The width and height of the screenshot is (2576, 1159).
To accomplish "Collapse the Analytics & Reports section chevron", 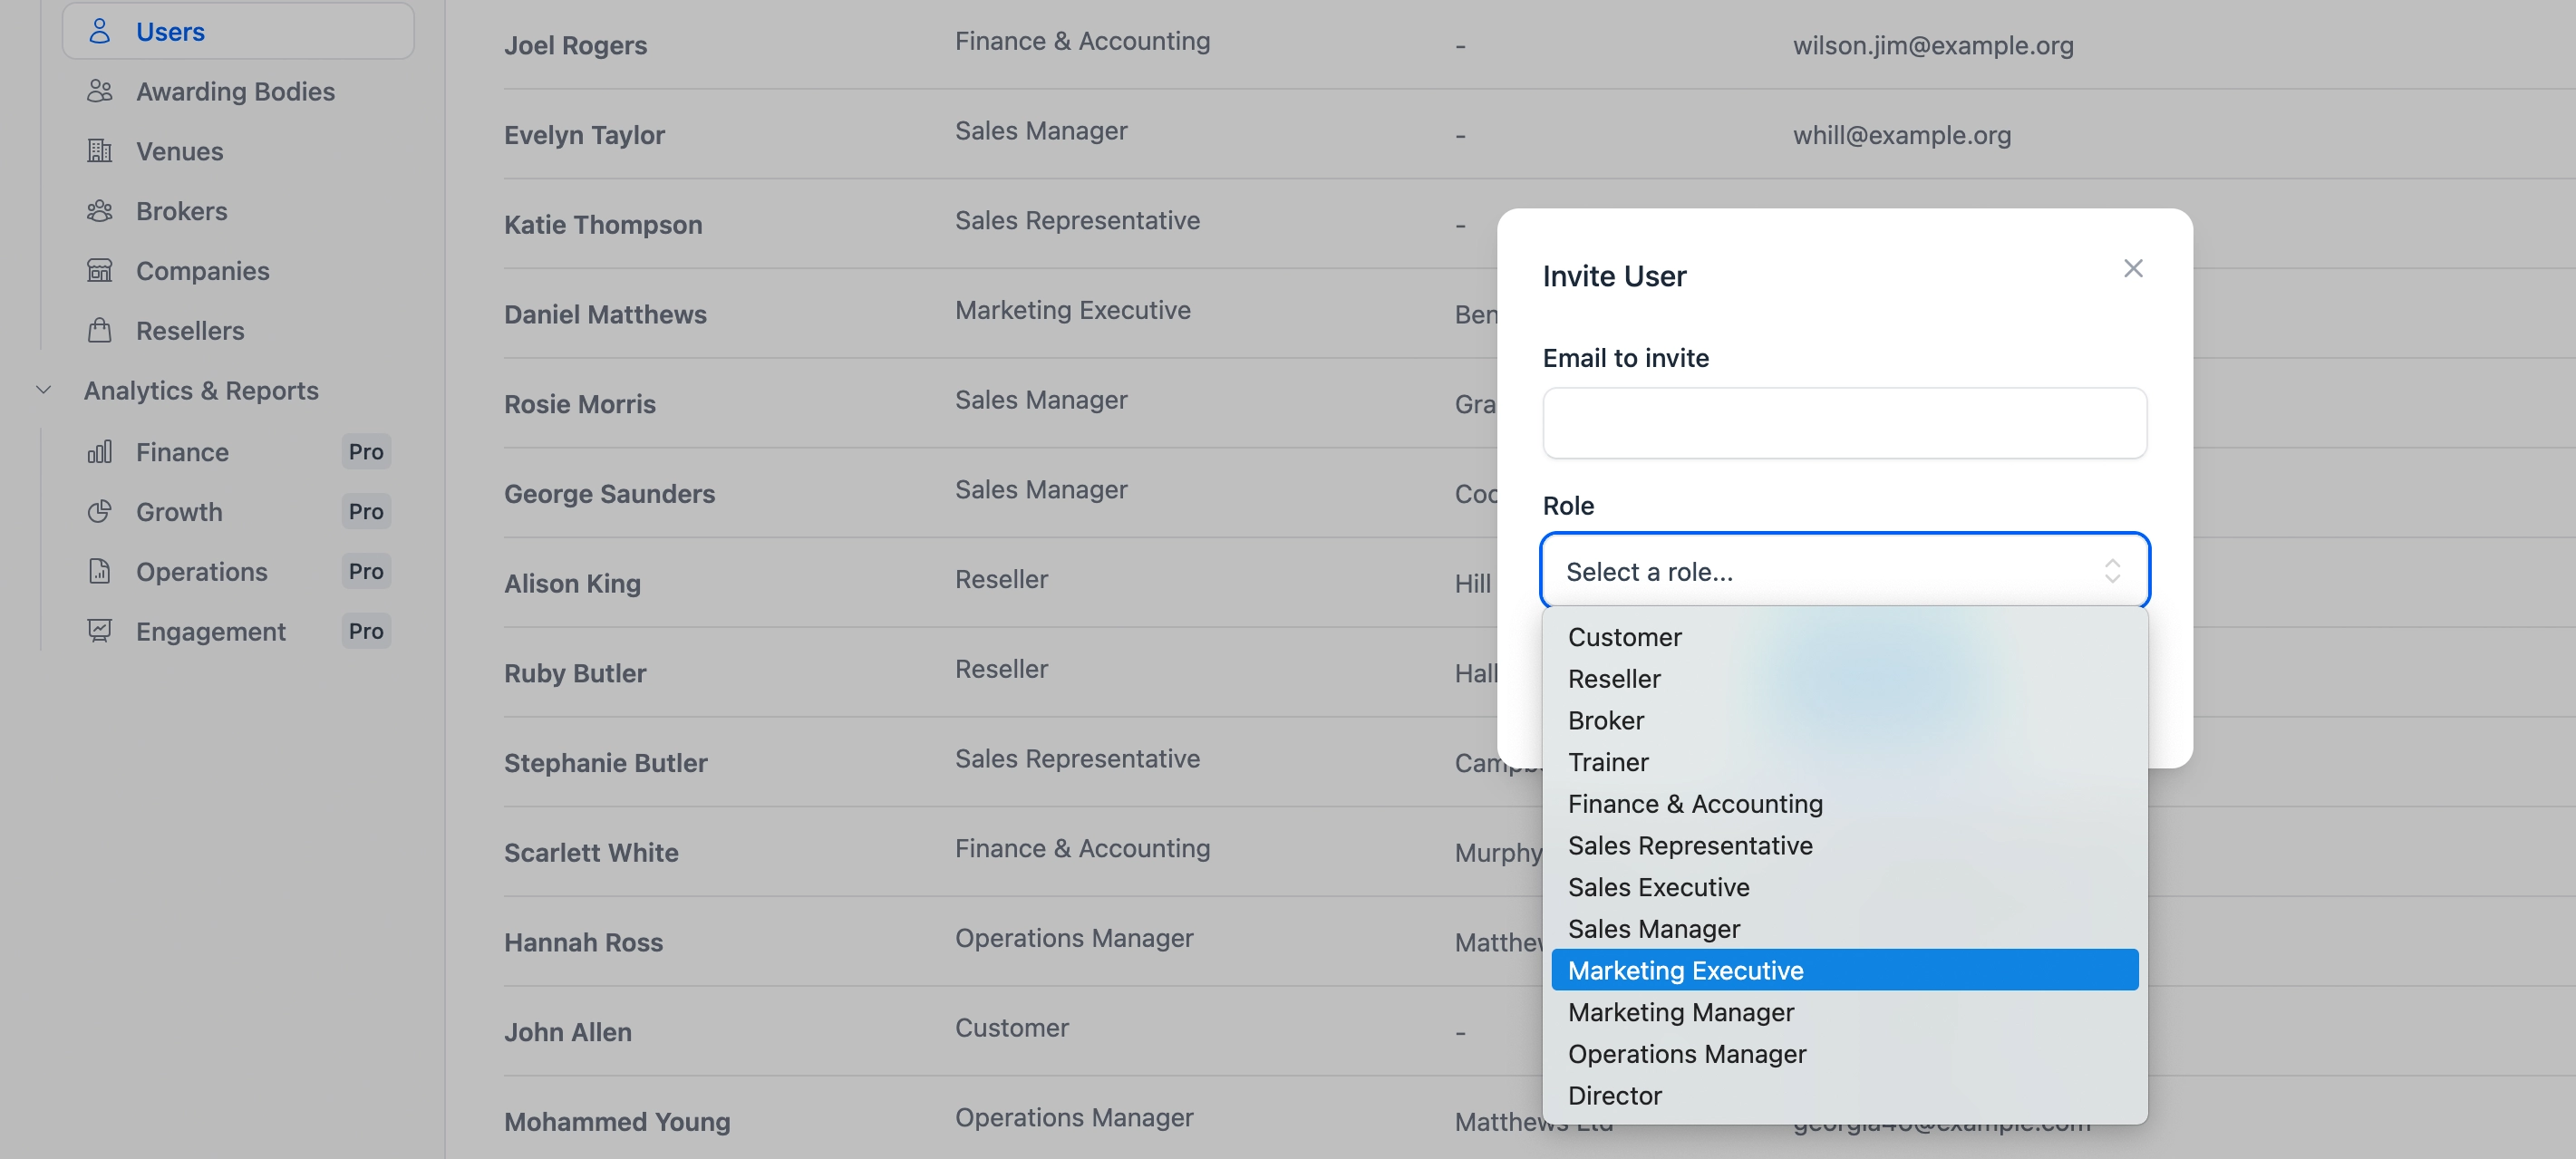I will coord(43,391).
